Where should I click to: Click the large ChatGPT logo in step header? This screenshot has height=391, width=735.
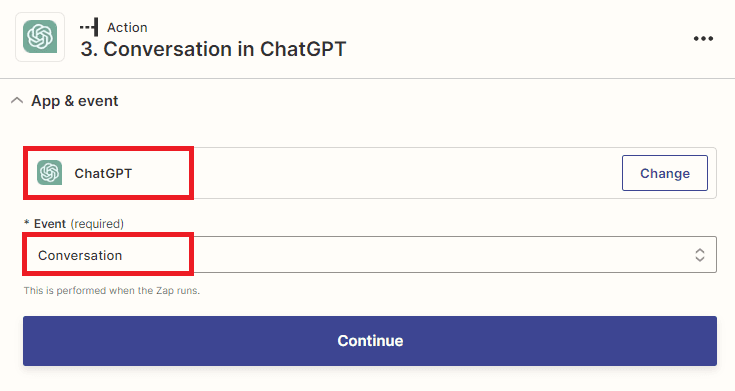(x=40, y=37)
